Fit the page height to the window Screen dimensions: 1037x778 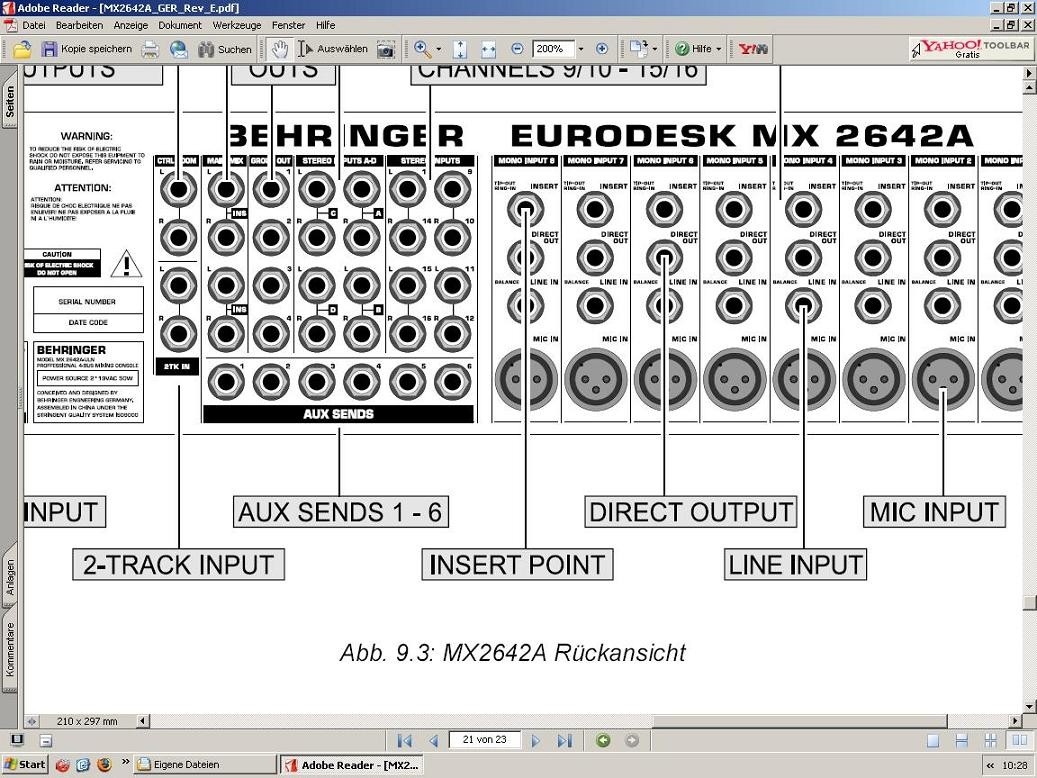pos(460,49)
